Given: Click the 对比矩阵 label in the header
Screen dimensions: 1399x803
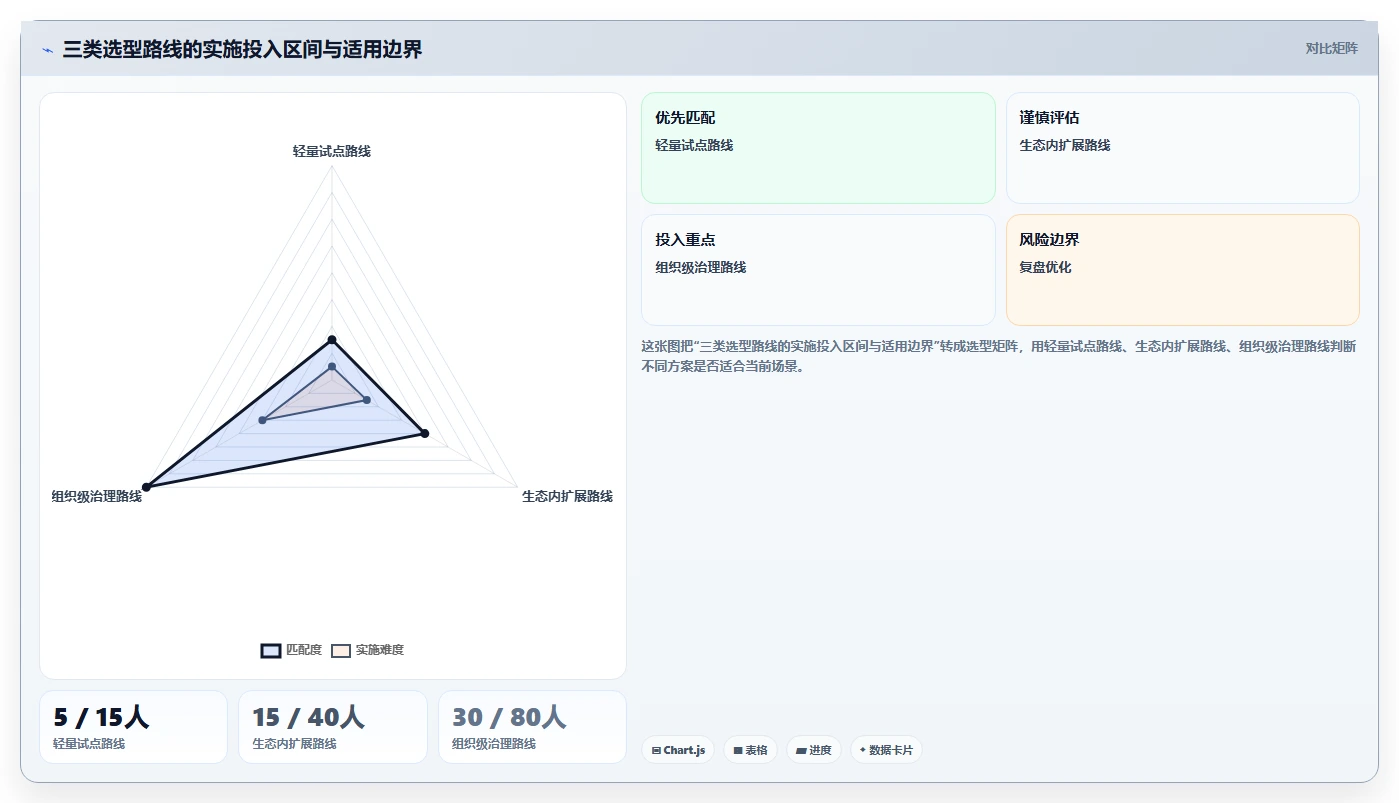Looking at the screenshot, I should (1331, 48).
